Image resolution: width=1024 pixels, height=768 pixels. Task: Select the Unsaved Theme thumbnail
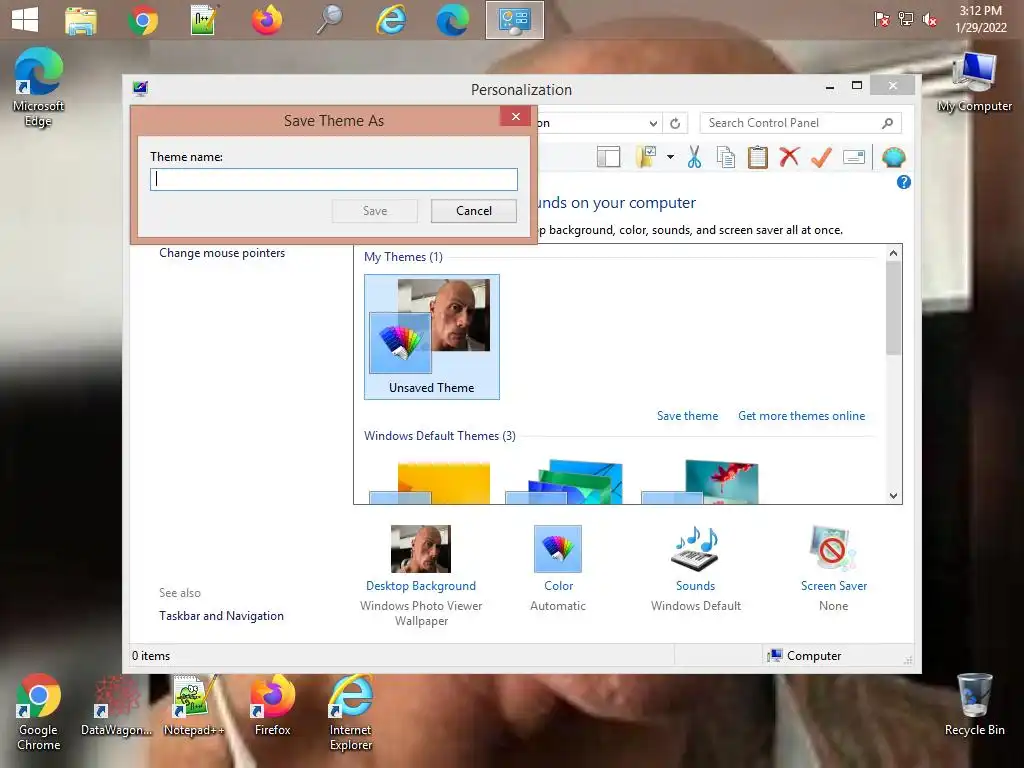(x=432, y=336)
